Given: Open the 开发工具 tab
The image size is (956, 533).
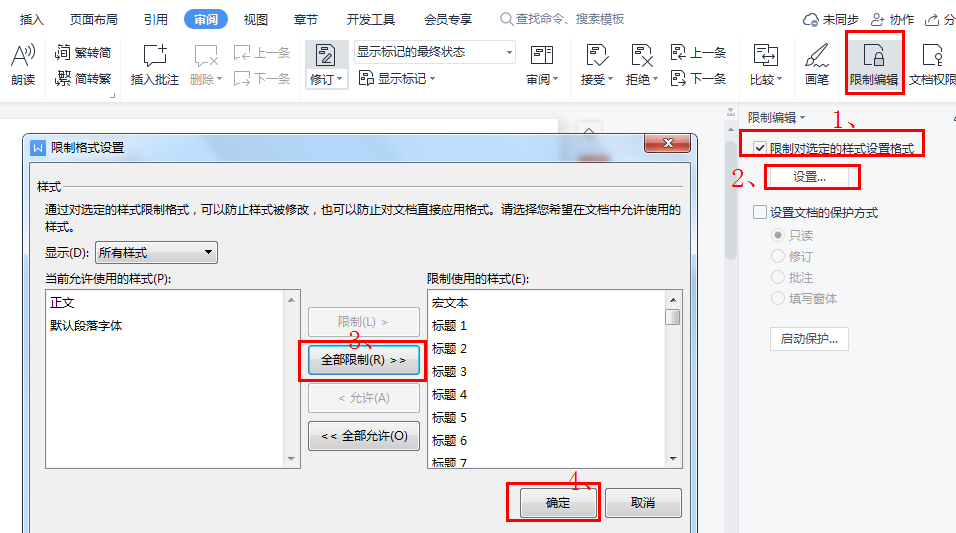Looking at the screenshot, I should 371,20.
